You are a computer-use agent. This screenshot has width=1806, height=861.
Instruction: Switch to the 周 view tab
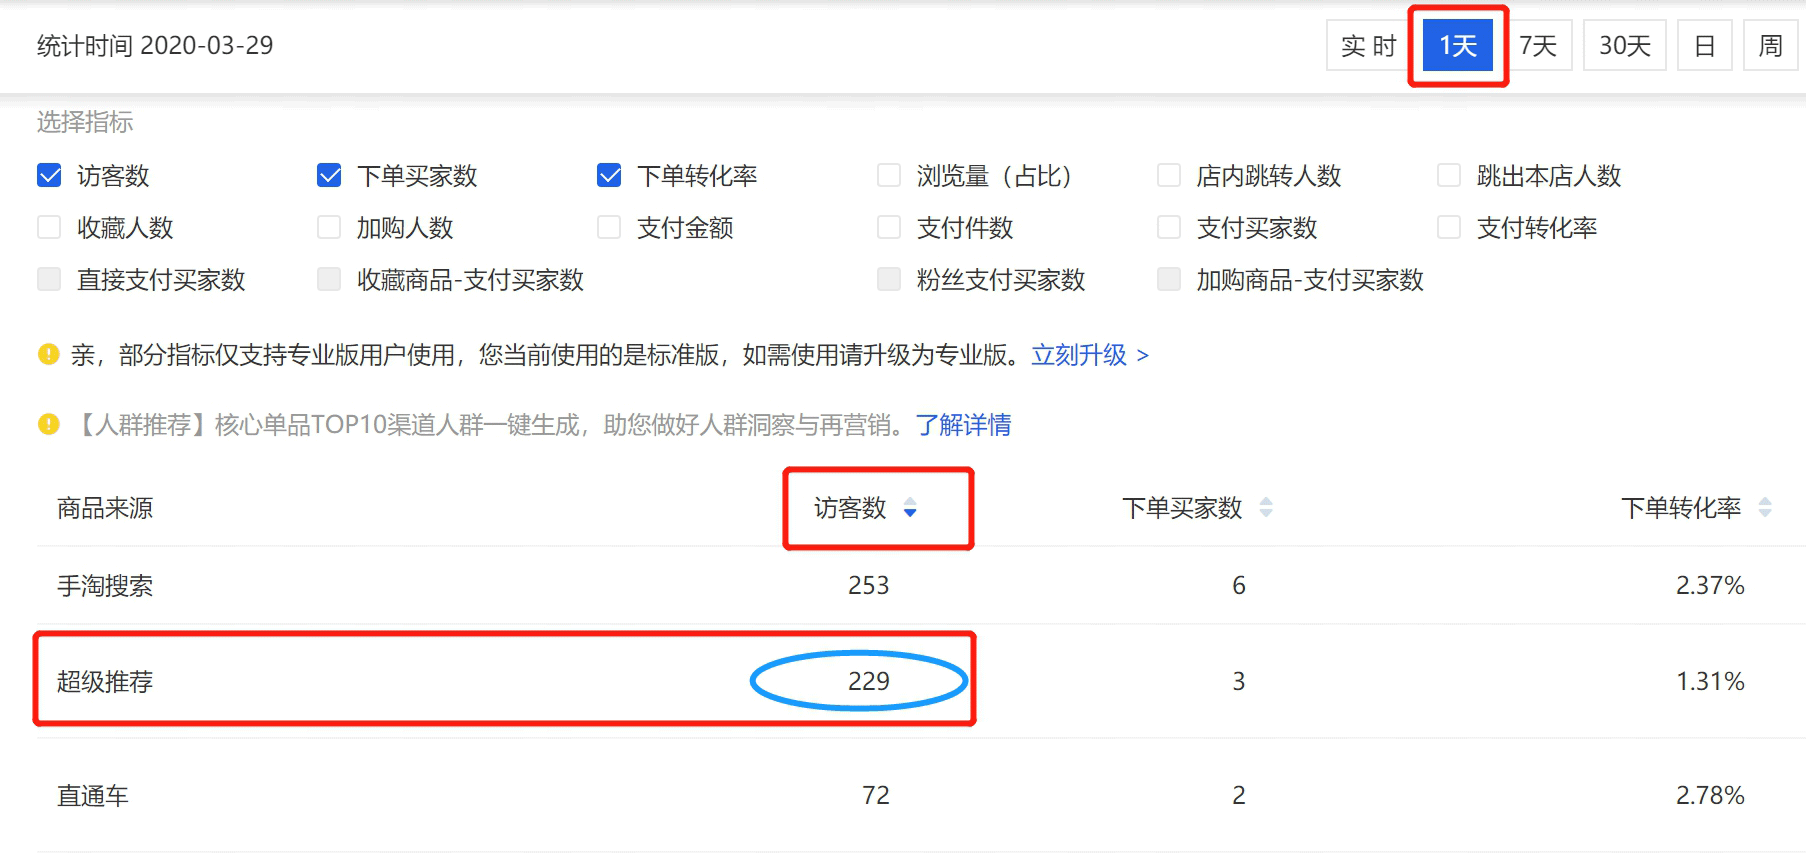(1770, 46)
